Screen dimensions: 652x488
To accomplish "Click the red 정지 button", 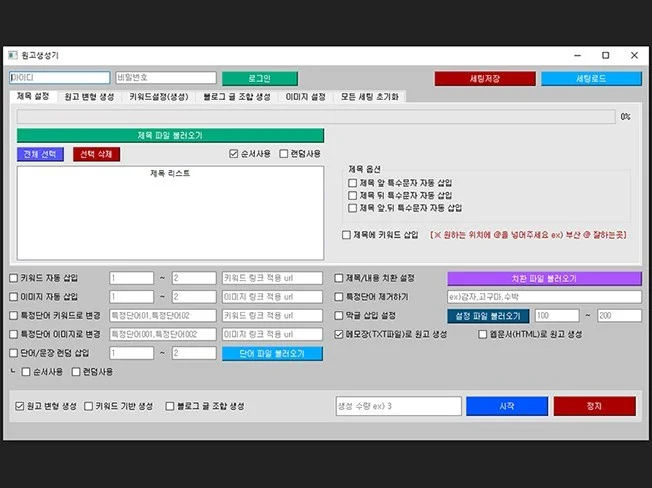I will coord(594,406).
